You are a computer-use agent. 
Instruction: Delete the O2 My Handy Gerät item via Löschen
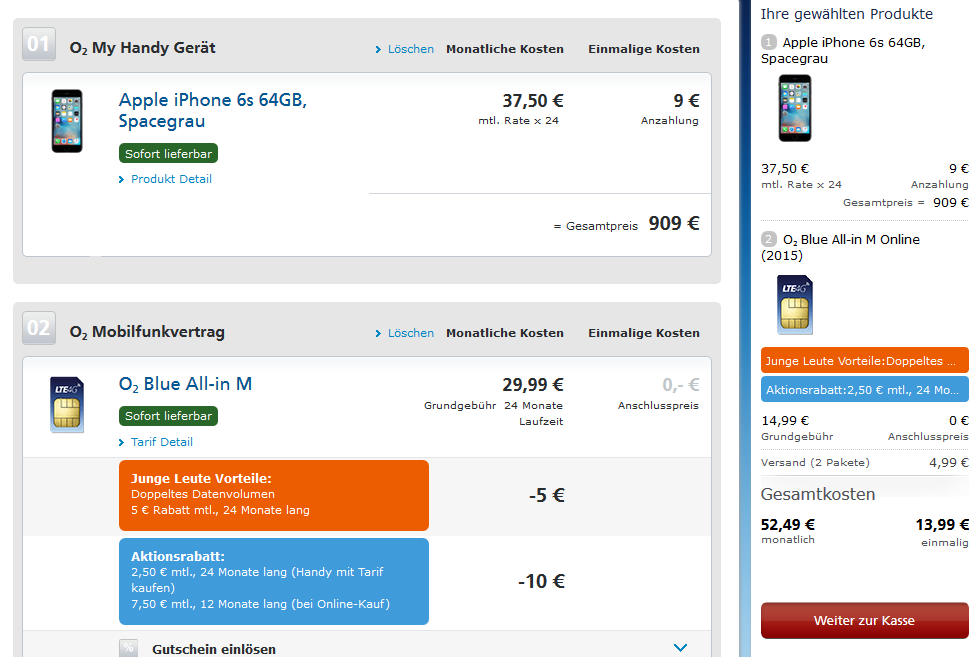click(x=405, y=49)
